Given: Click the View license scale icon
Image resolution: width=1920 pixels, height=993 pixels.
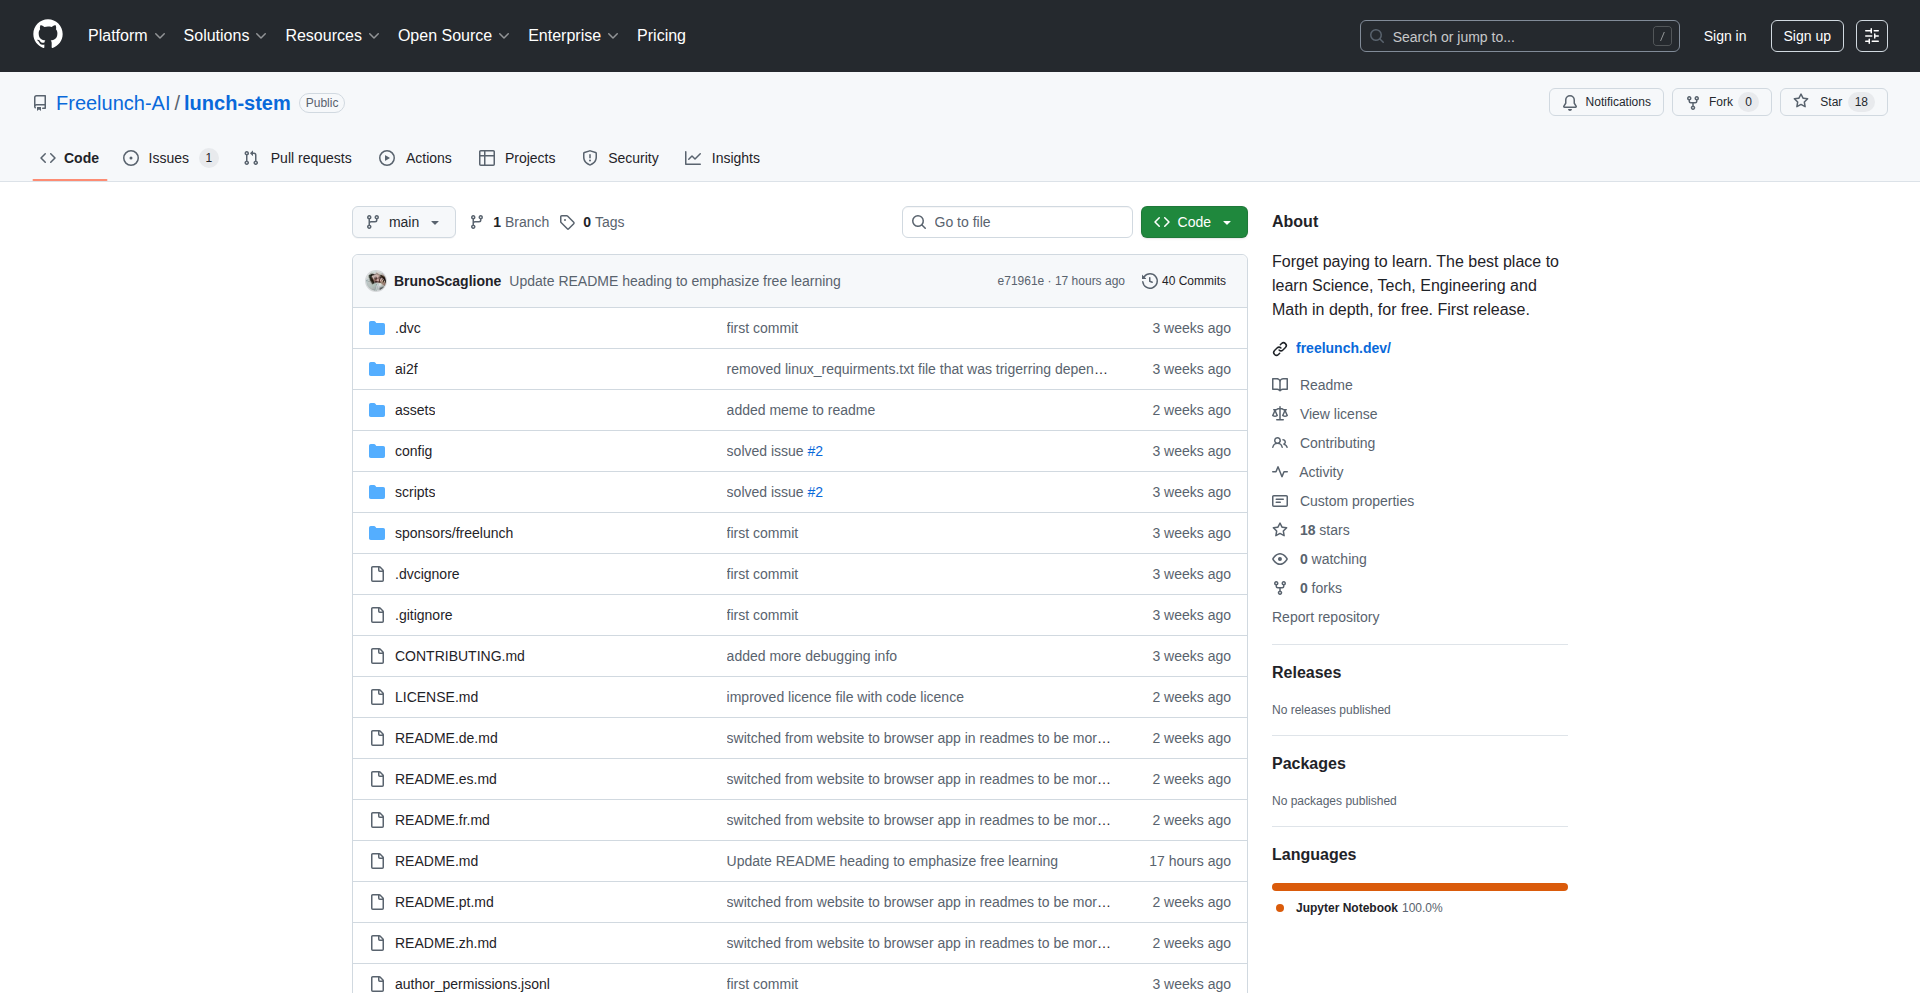Looking at the screenshot, I should (x=1280, y=414).
